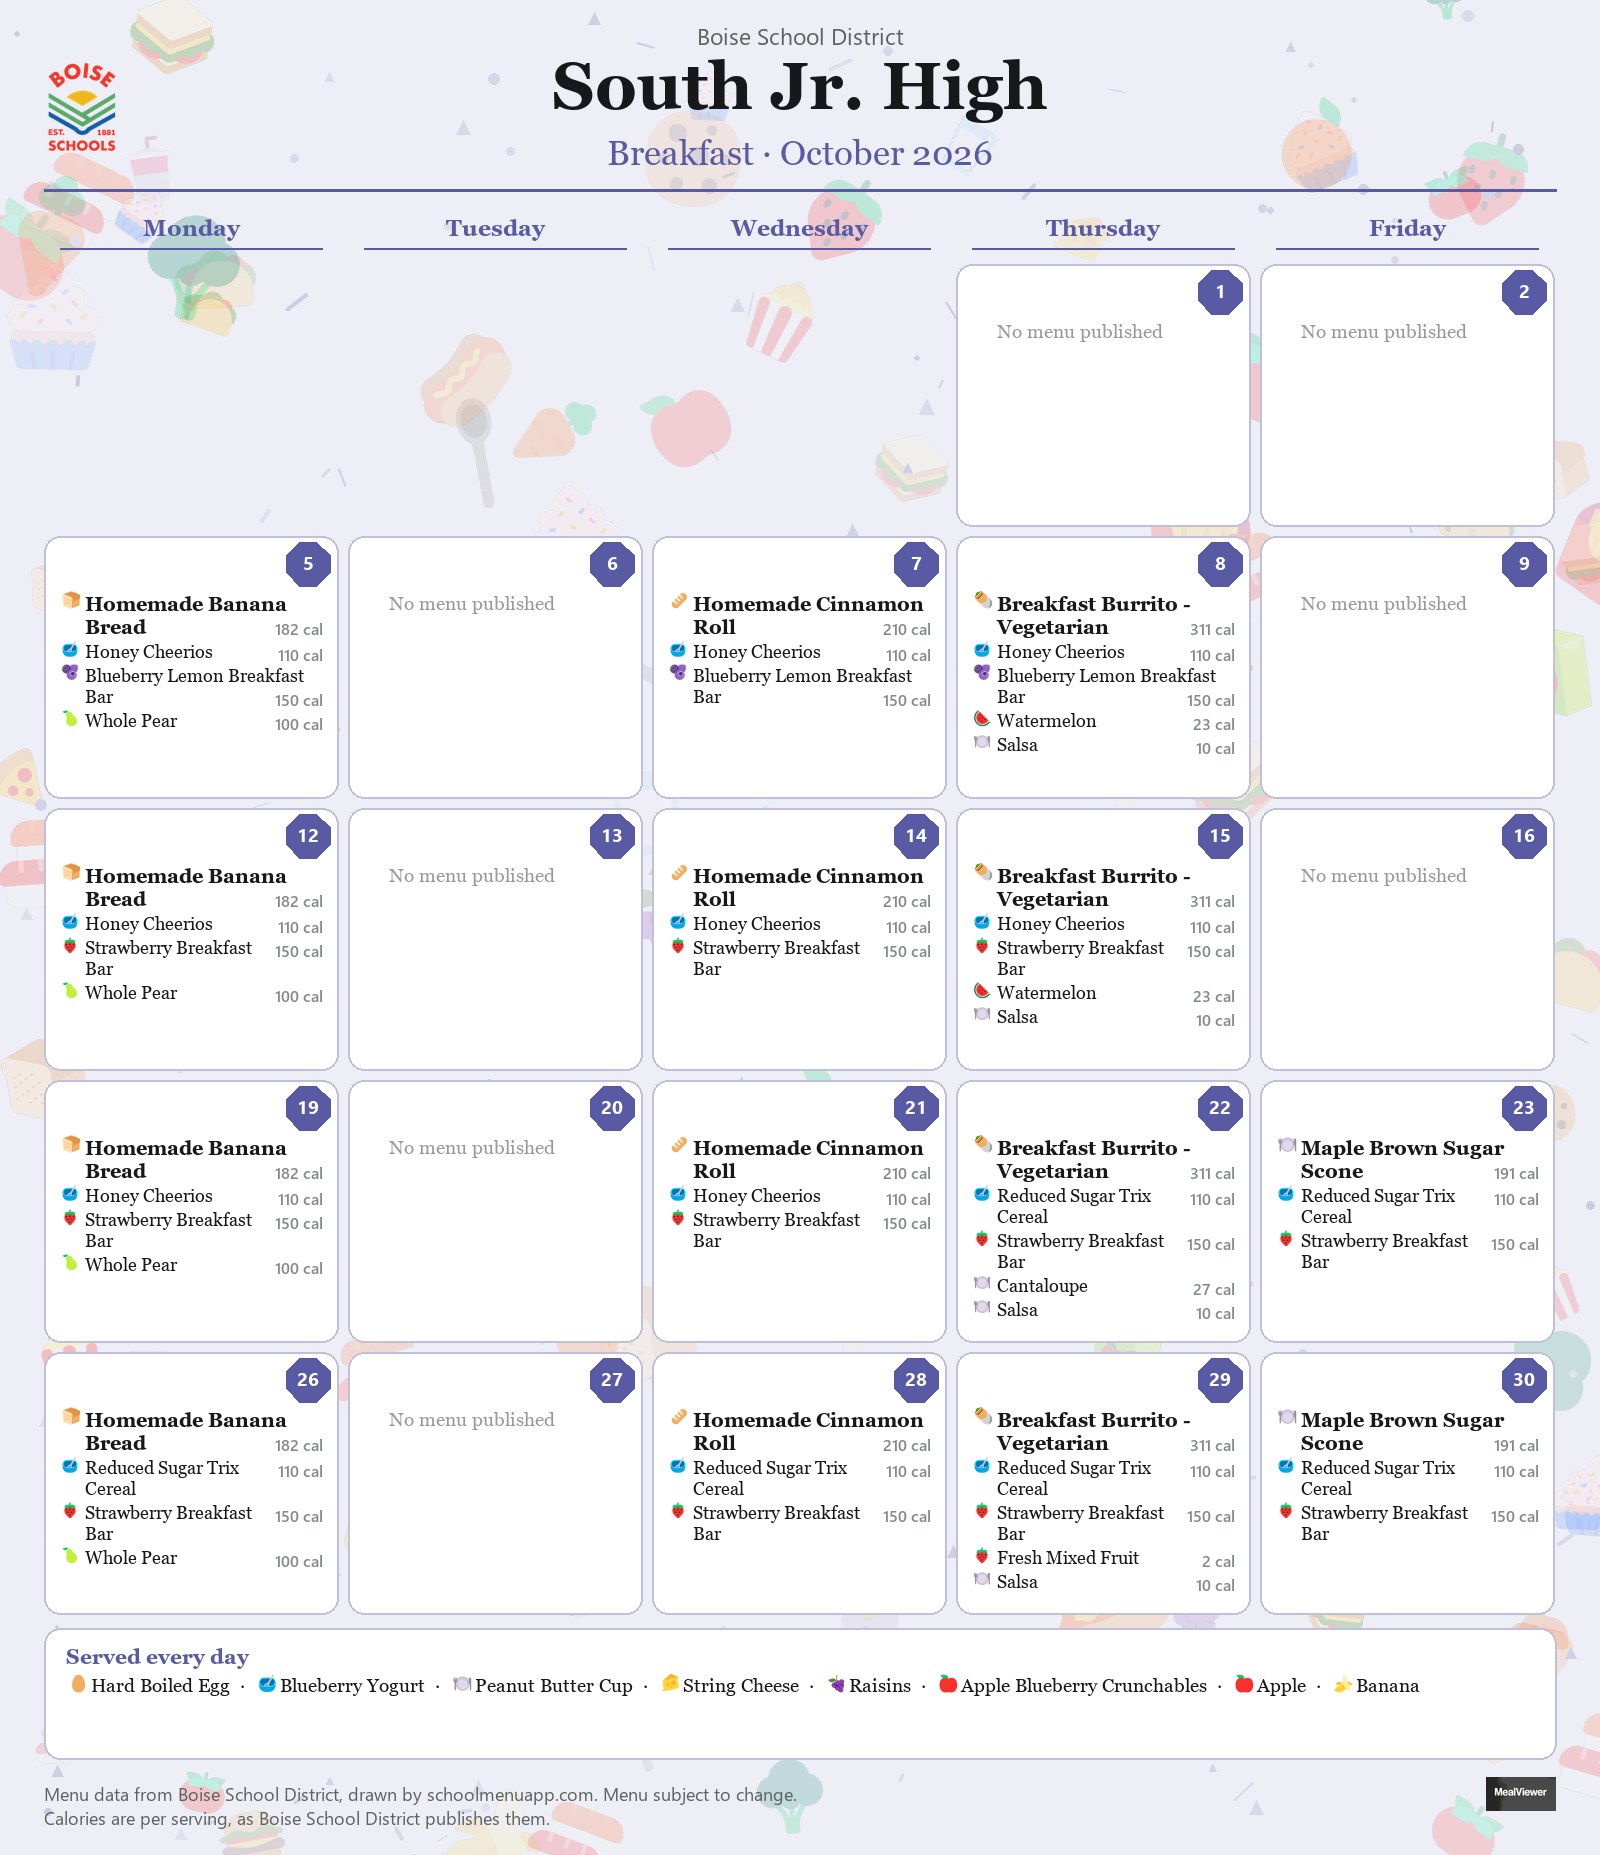Click the MealViewer badge in the footer

click(1520, 1793)
